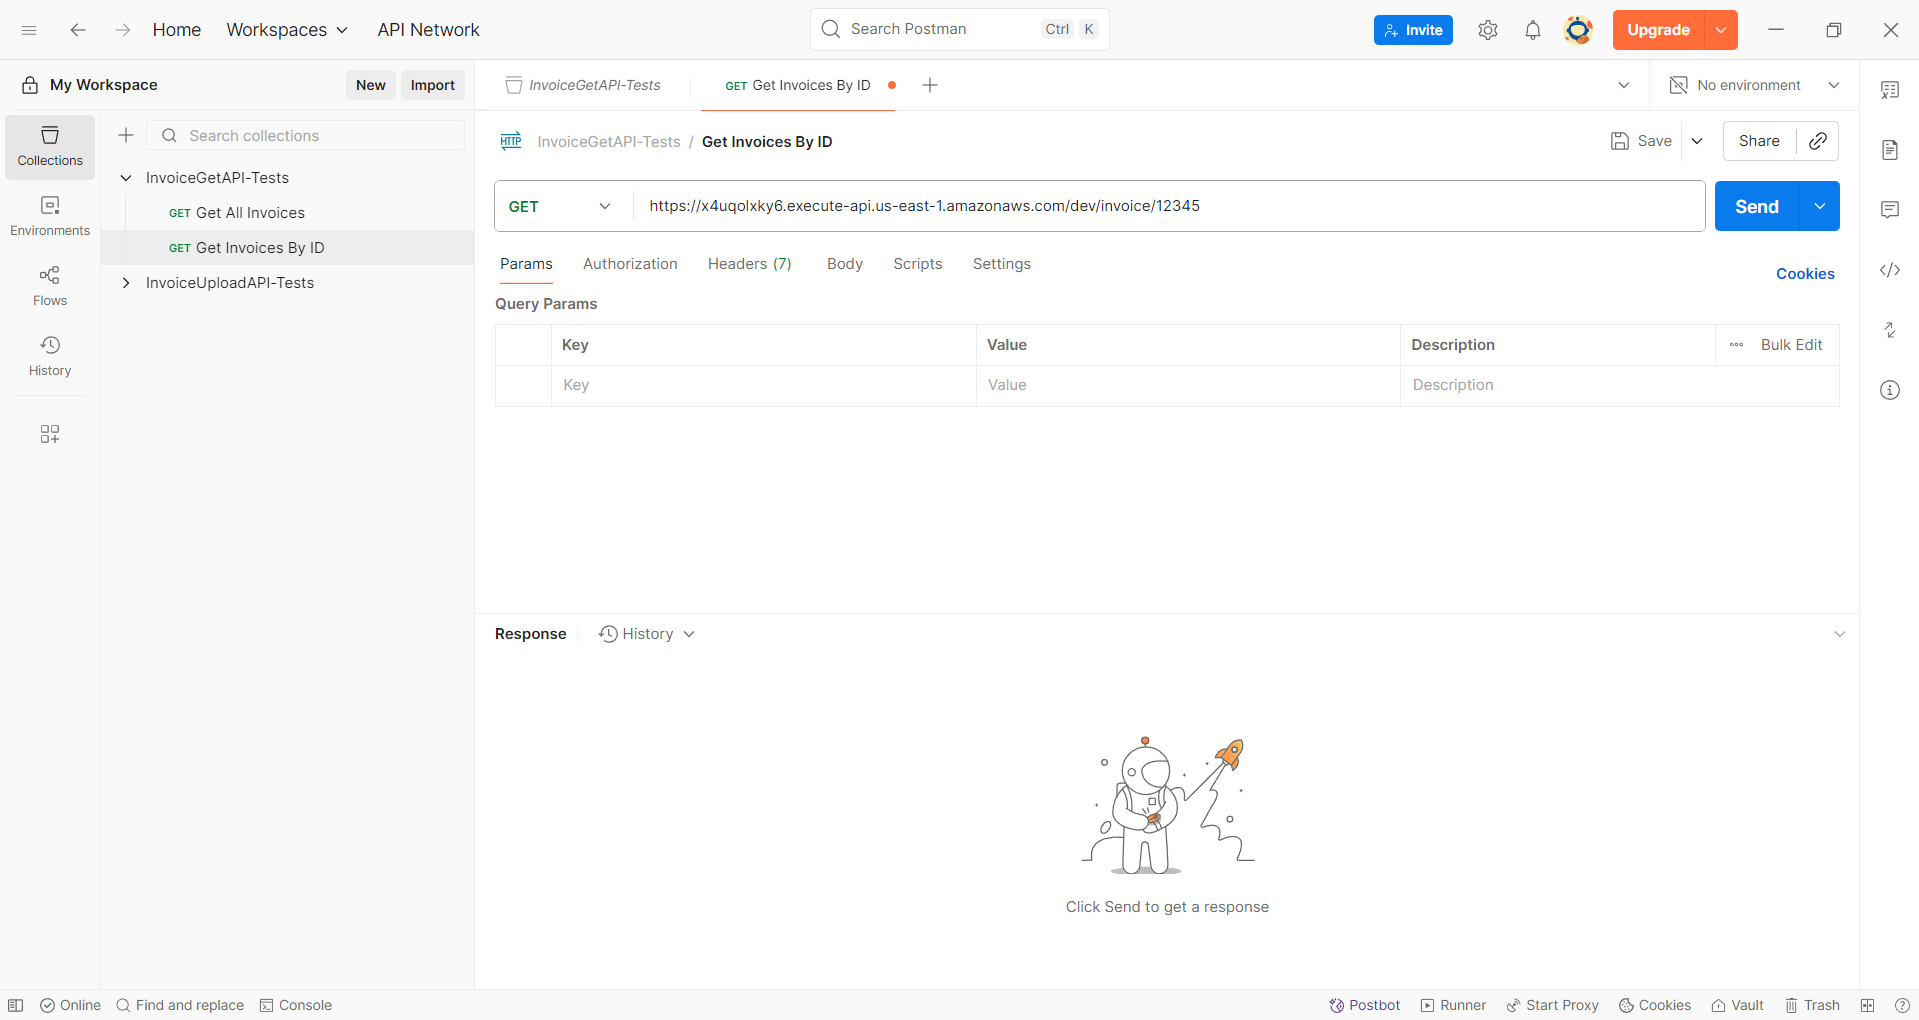Open the Postman Console from the status bar
The height and width of the screenshot is (1020, 1919).
(296, 1005)
